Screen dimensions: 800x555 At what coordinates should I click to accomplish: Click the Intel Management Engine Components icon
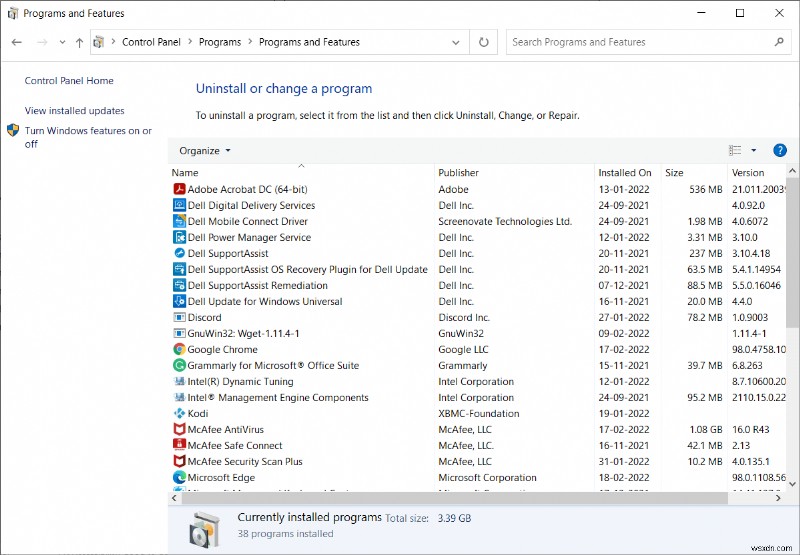click(179, 397)
